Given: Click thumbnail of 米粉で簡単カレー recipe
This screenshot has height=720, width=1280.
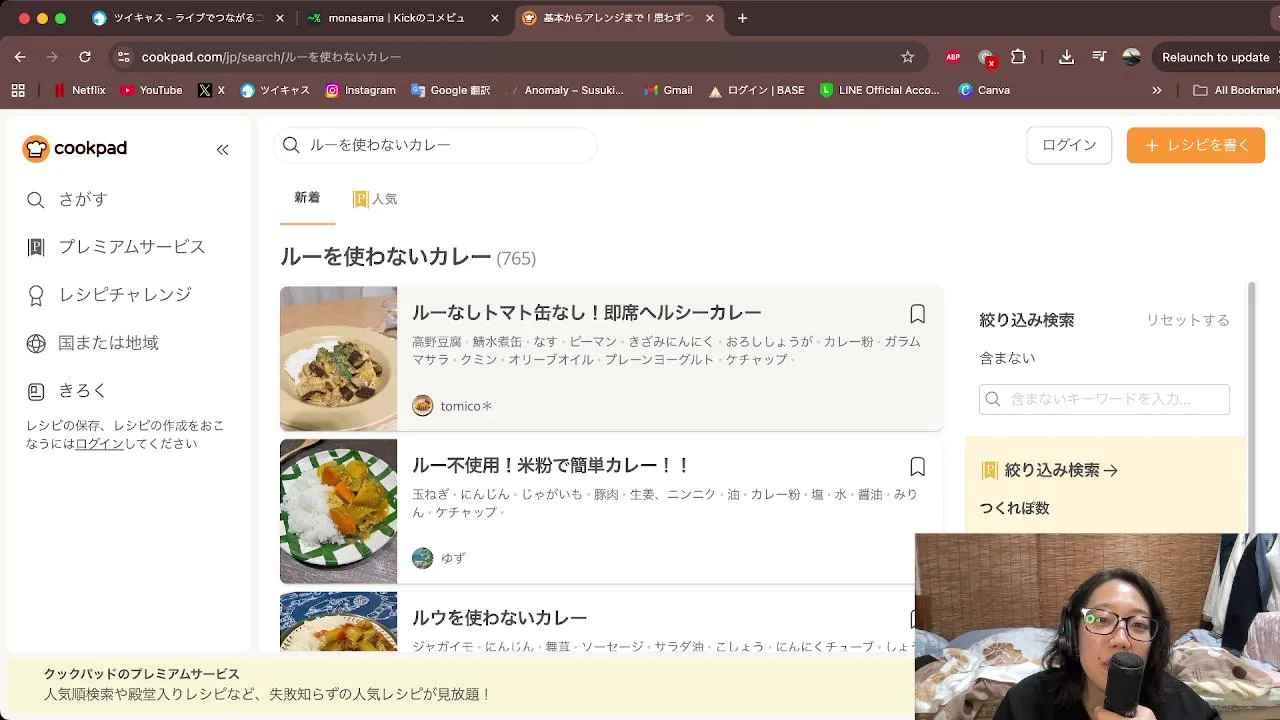Looking at the screenshot, I should pyautogui.click(x=338, y=511).
